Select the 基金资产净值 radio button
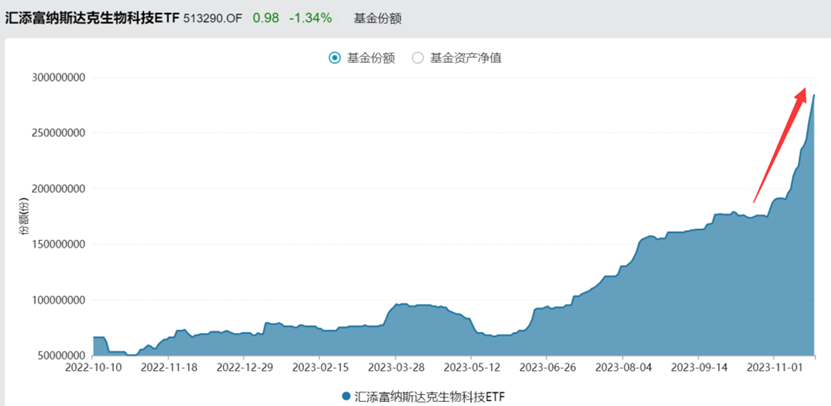The height and width of the screenshot is (406, 831). click(418, 58)
